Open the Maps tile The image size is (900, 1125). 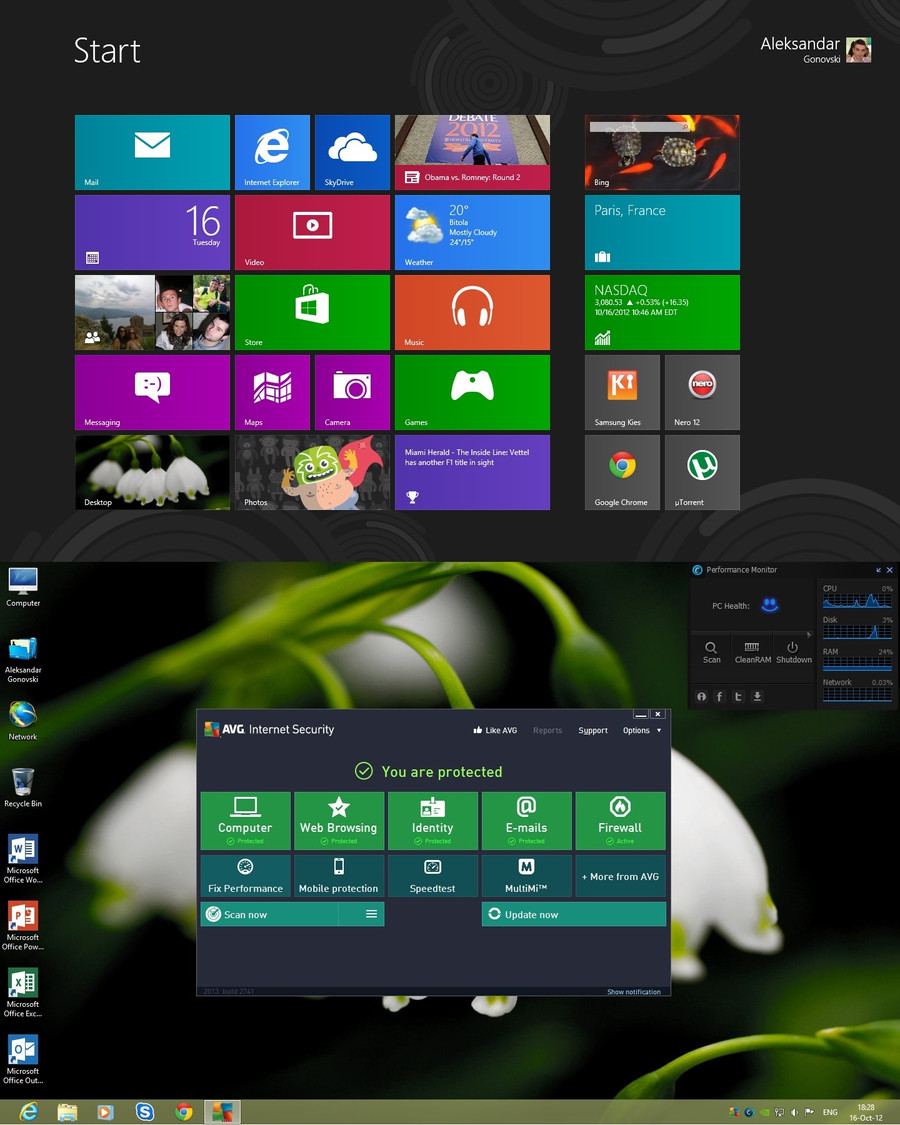coord(272,392)
